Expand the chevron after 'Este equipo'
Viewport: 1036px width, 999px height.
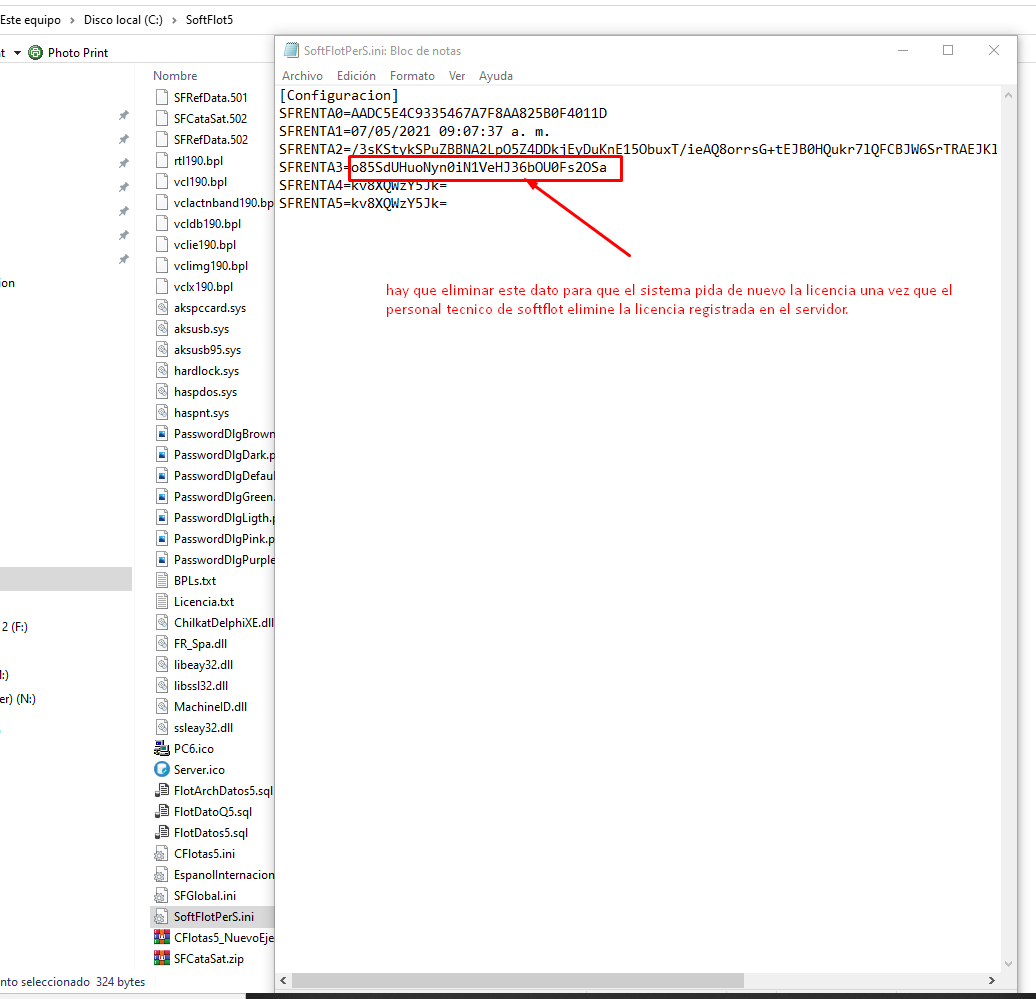(x=72, y=20)
